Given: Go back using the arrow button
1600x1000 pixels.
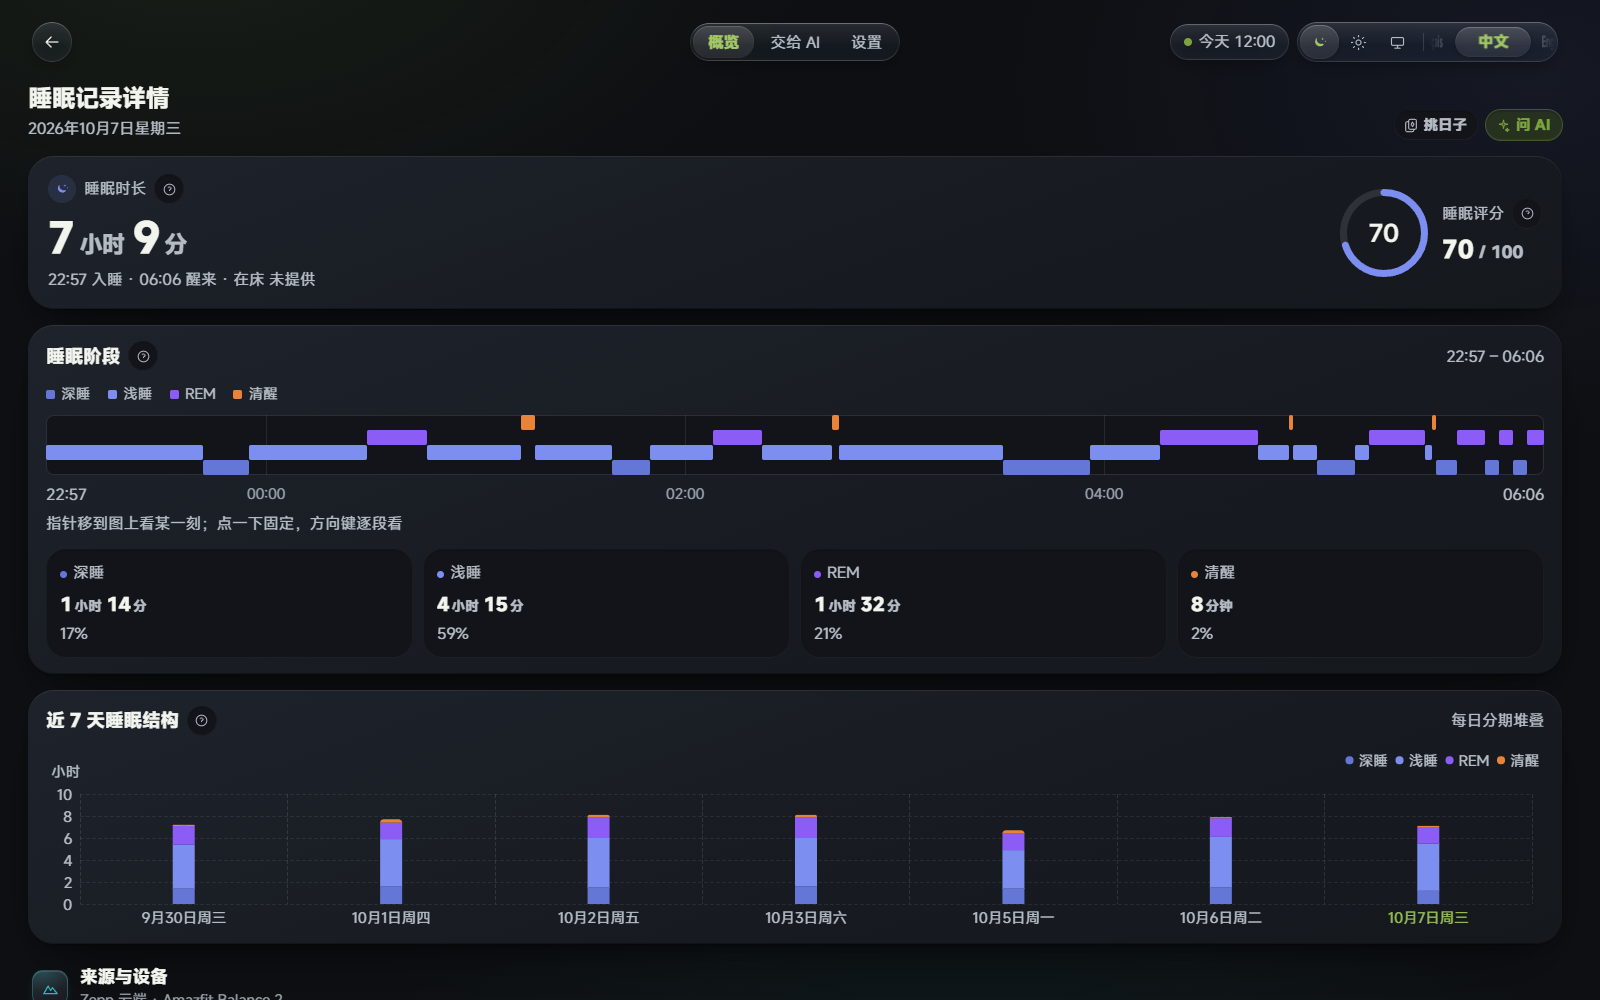Looking at the screenshot, I should pos(52,42).
